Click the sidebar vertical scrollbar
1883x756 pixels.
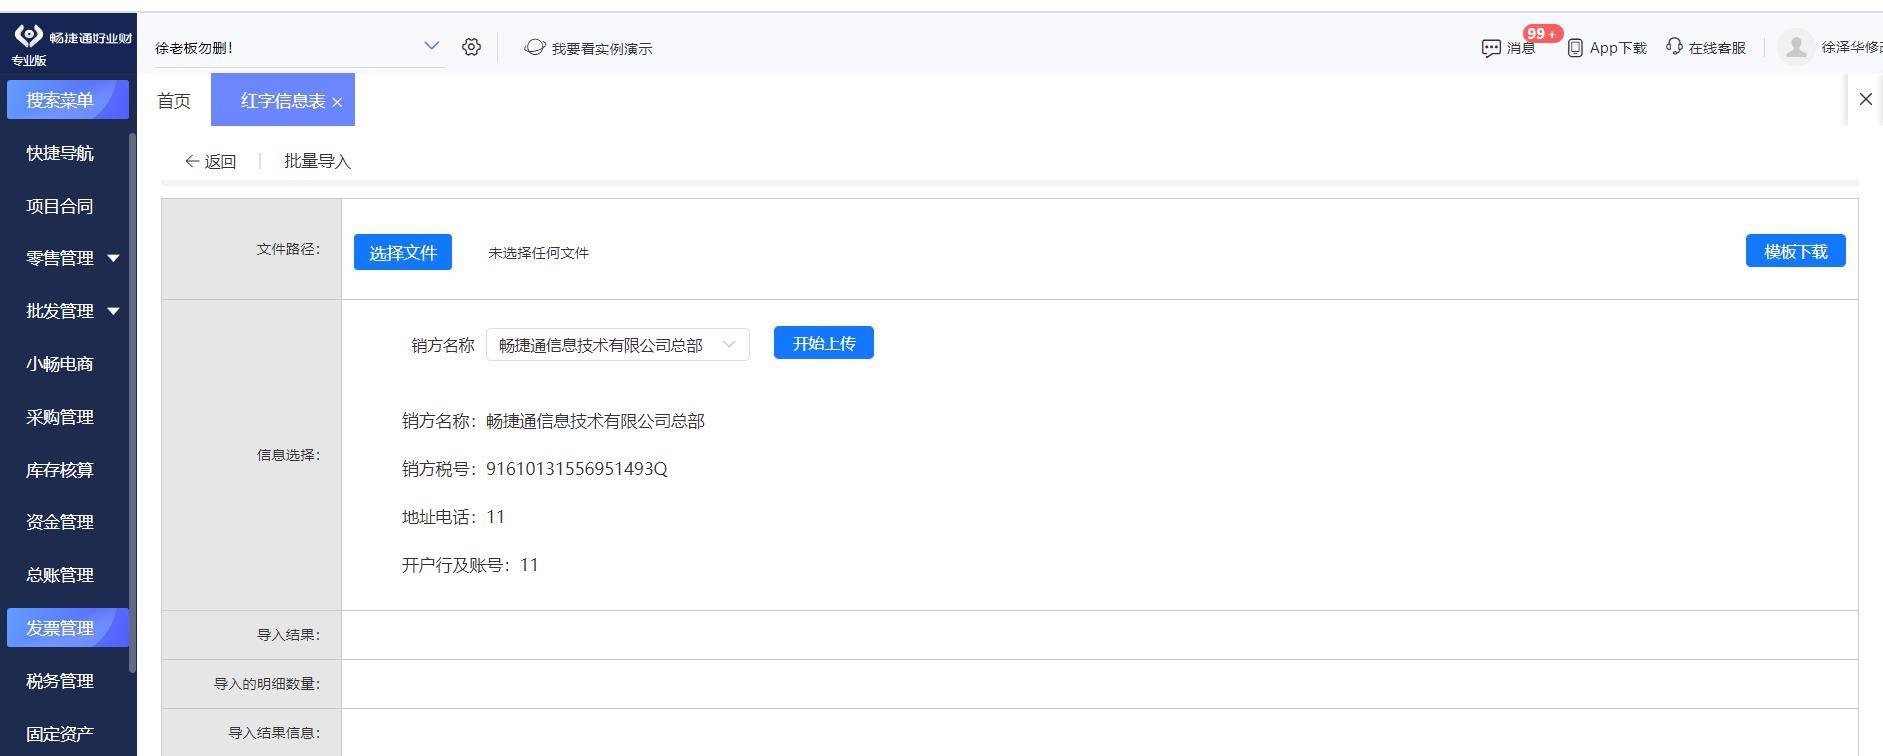pyautogui.click(x=132, y=400)
